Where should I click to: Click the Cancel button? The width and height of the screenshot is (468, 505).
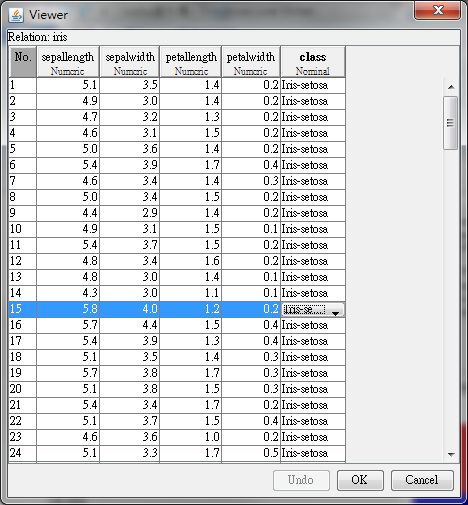click(422, 480)
